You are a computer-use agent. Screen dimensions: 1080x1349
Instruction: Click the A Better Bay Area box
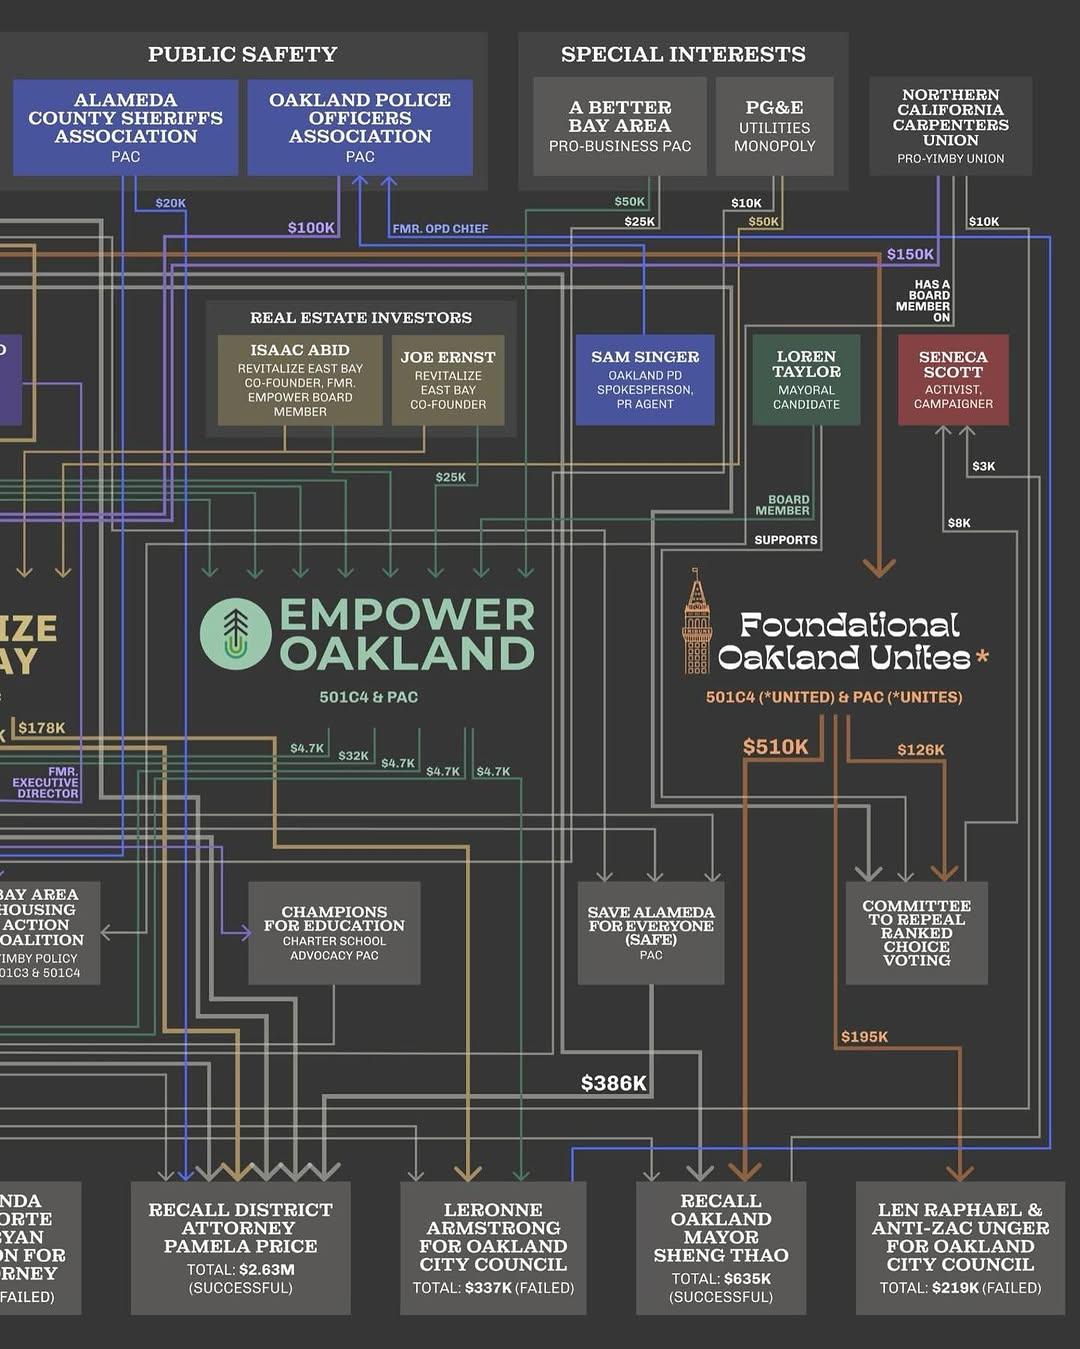click(620, 126)
